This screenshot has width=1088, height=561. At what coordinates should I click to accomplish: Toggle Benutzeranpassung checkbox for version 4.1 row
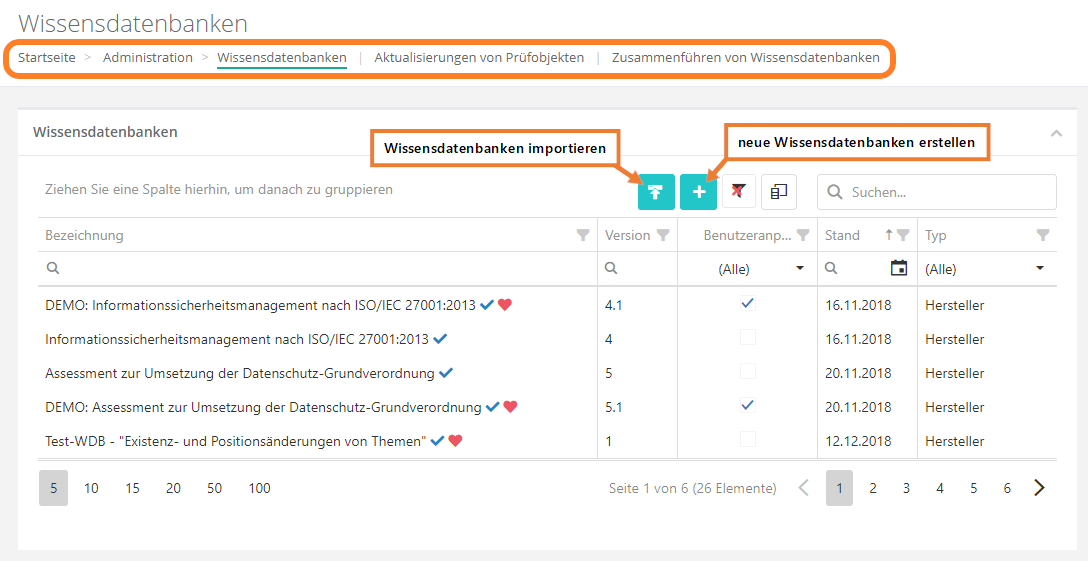point(747,304)
